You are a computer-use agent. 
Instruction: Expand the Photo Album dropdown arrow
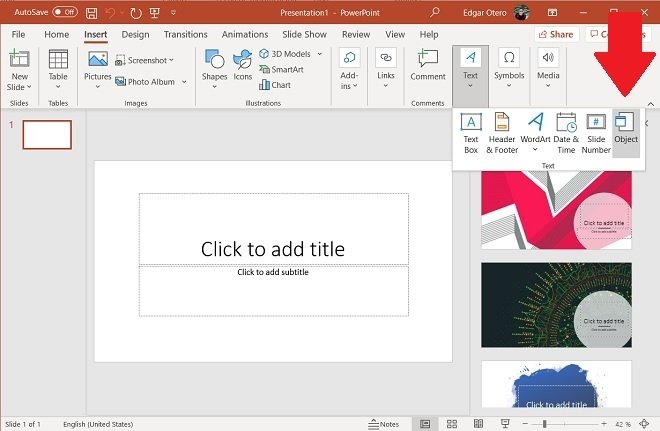(184, 82)
